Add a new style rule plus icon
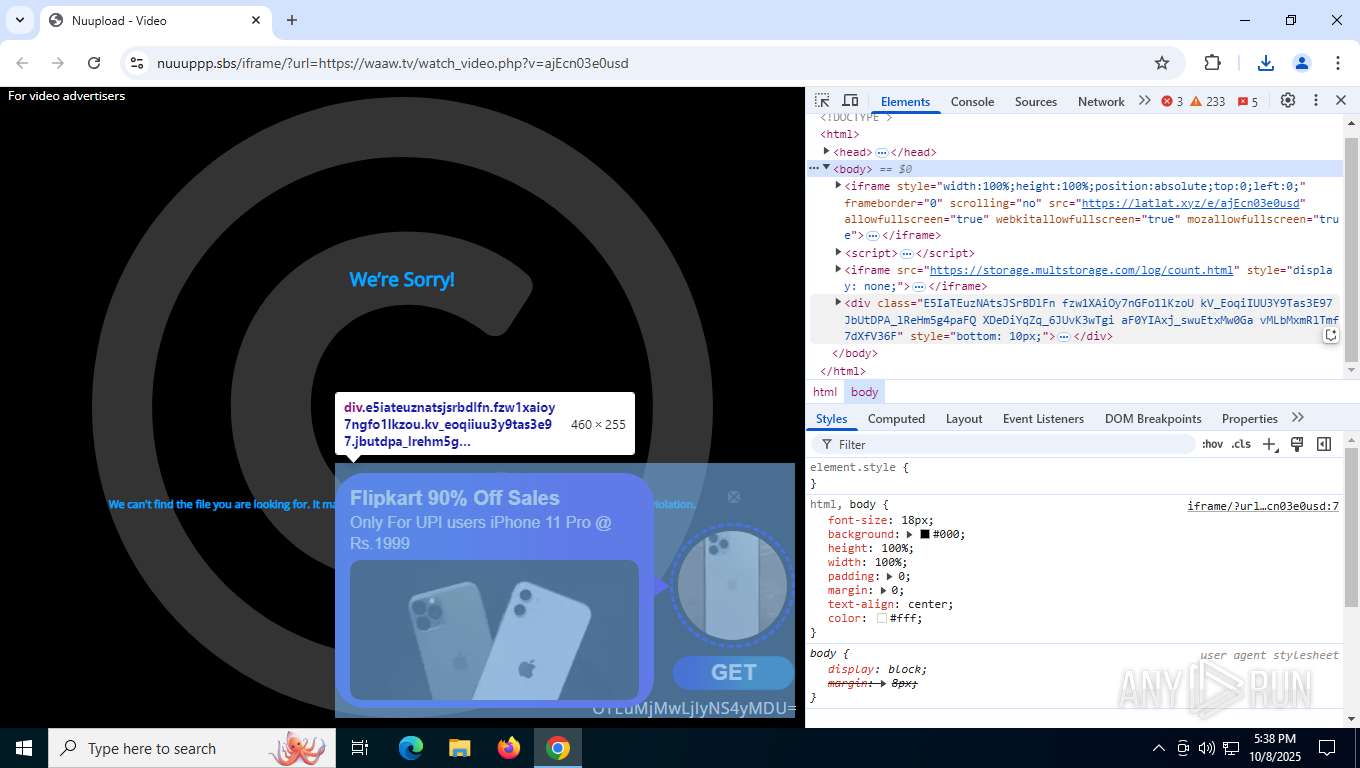Screen dimensions: 1360x768 click(1269, 444)
